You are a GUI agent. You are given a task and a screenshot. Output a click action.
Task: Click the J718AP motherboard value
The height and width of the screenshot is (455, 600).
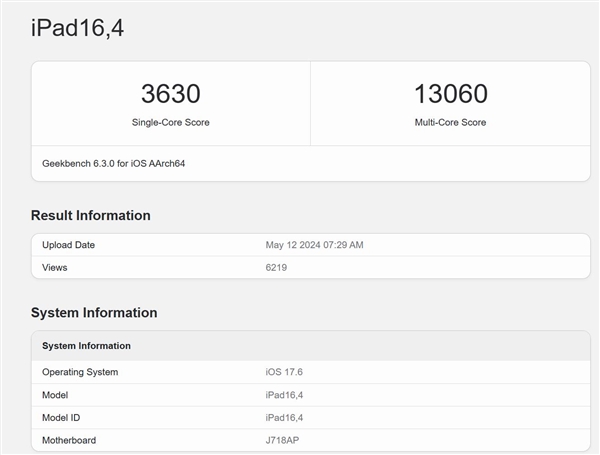[284, 440]
